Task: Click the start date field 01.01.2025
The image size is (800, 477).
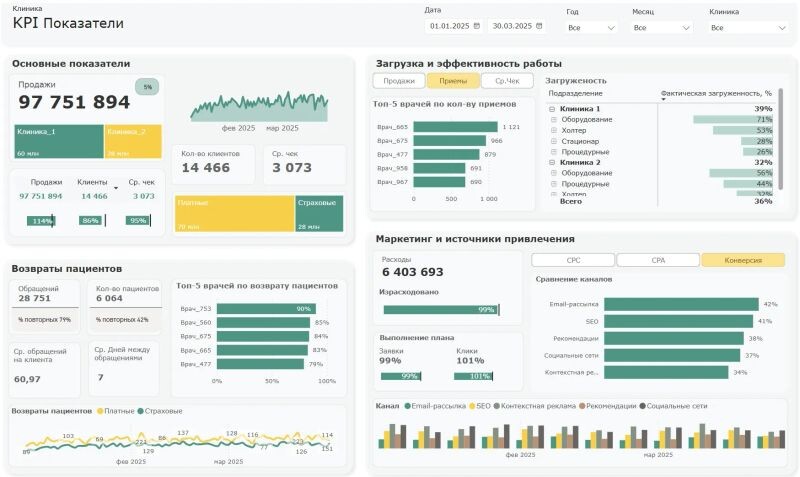Action: 449,27
